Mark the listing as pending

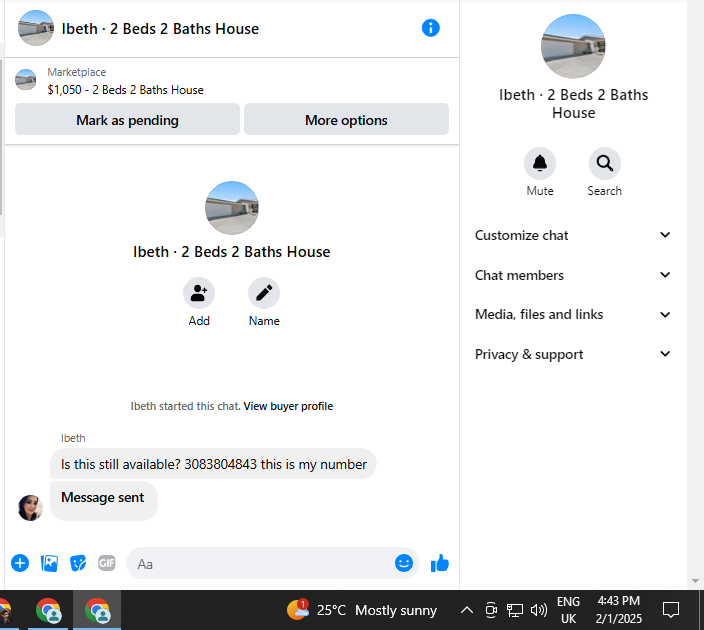click(x=128, y=119)
